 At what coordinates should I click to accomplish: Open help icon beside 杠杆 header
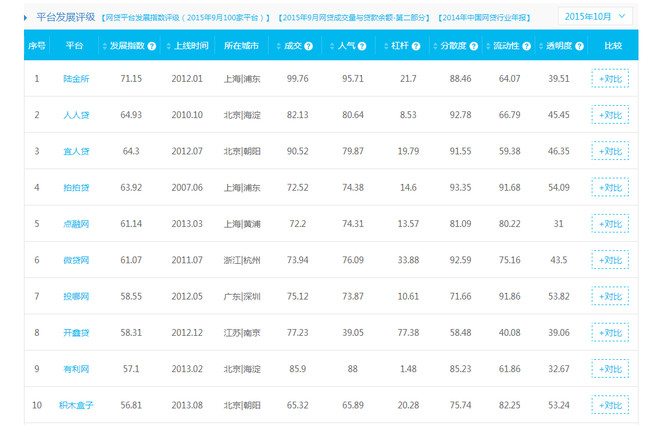[416, 46]
